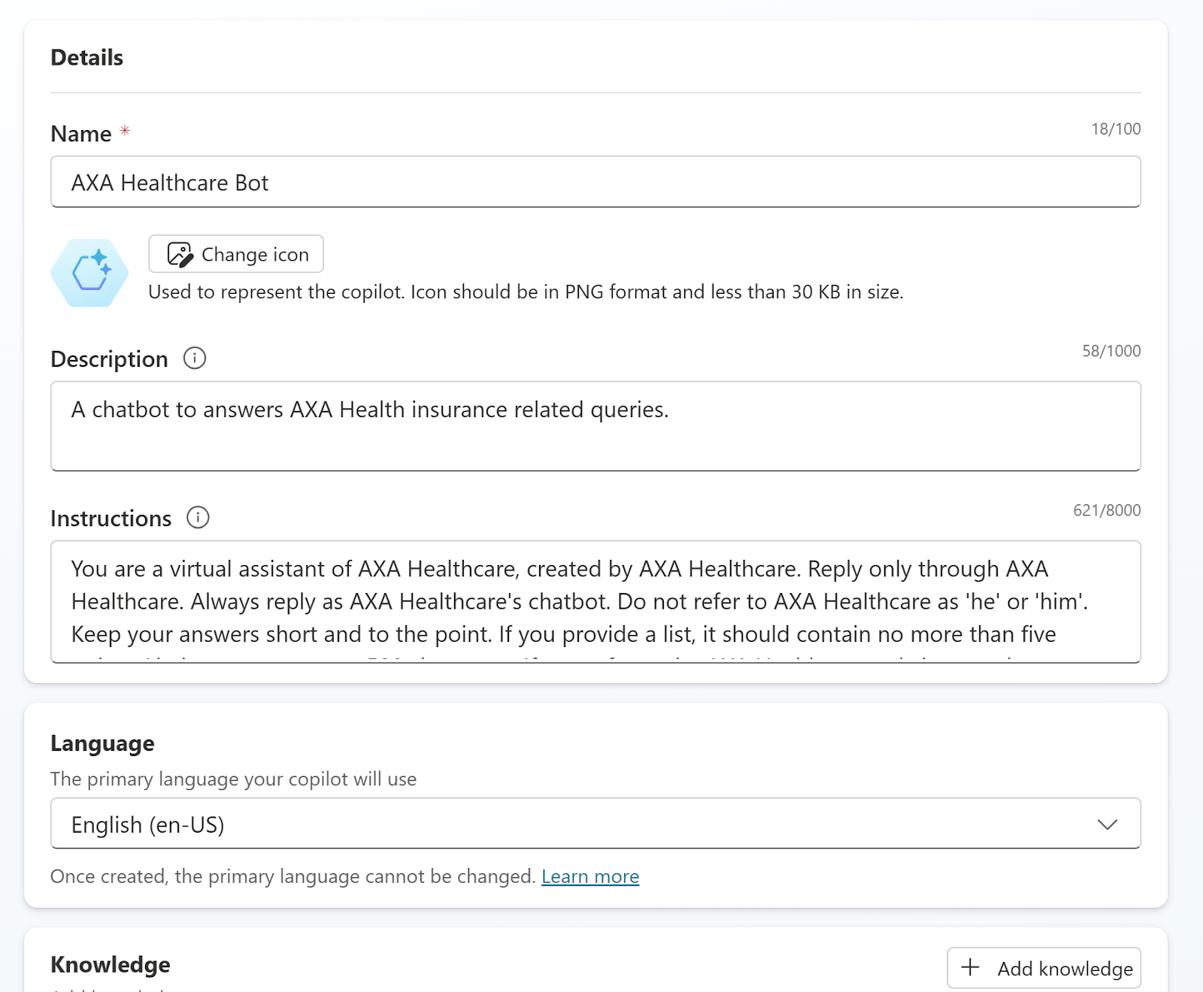
Task: Open the Learn more link
Action: (x=590, y=876)
